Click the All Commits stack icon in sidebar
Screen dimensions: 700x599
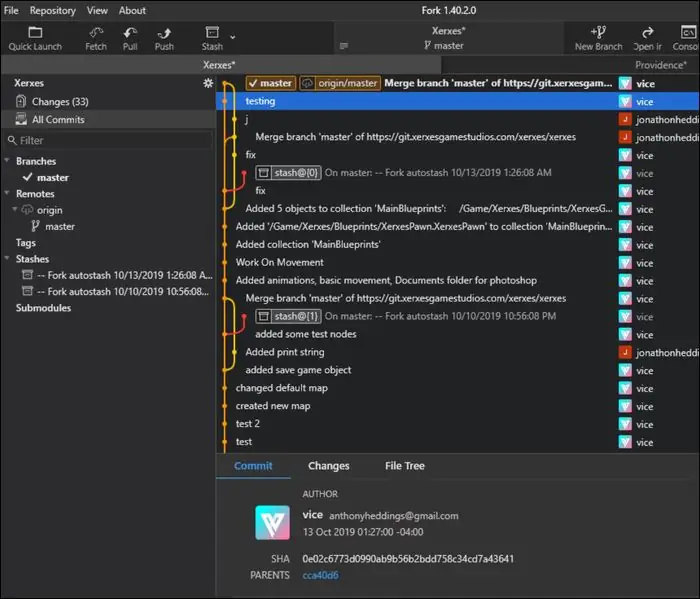pos(21,119)
